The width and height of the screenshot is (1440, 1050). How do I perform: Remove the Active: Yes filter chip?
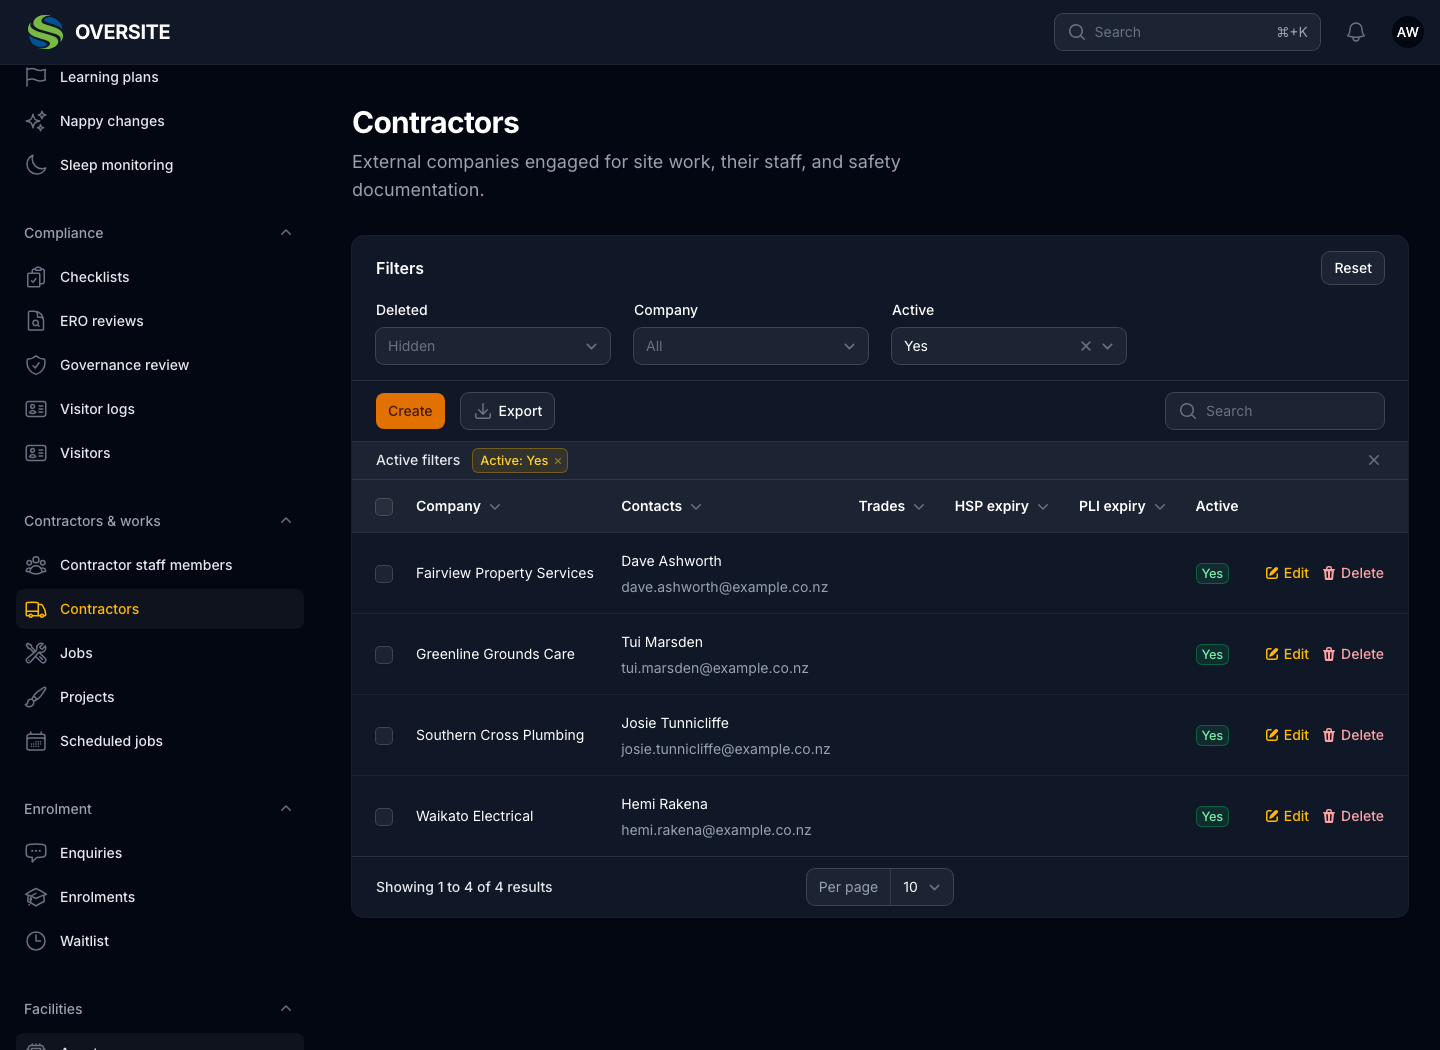point(558,461)
